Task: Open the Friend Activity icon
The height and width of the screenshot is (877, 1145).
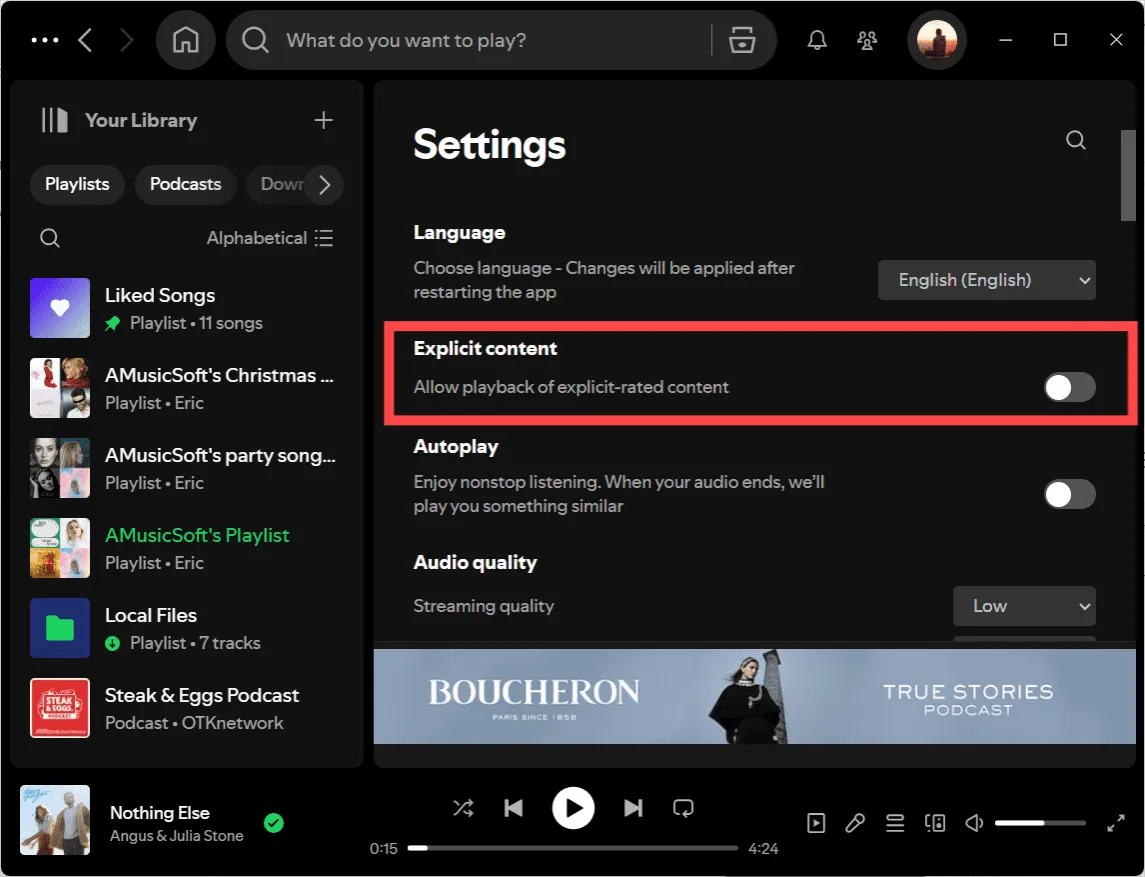Action: click(867, 40)
